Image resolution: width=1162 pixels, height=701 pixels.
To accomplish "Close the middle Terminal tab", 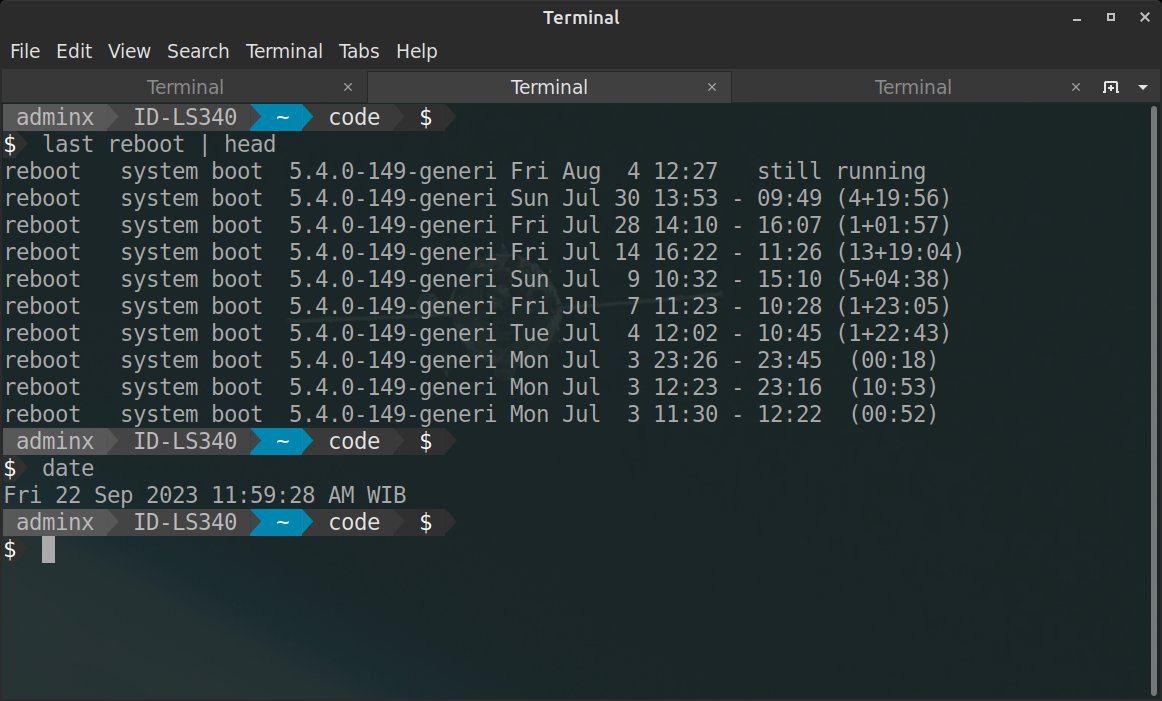I will tap(711, 87).
